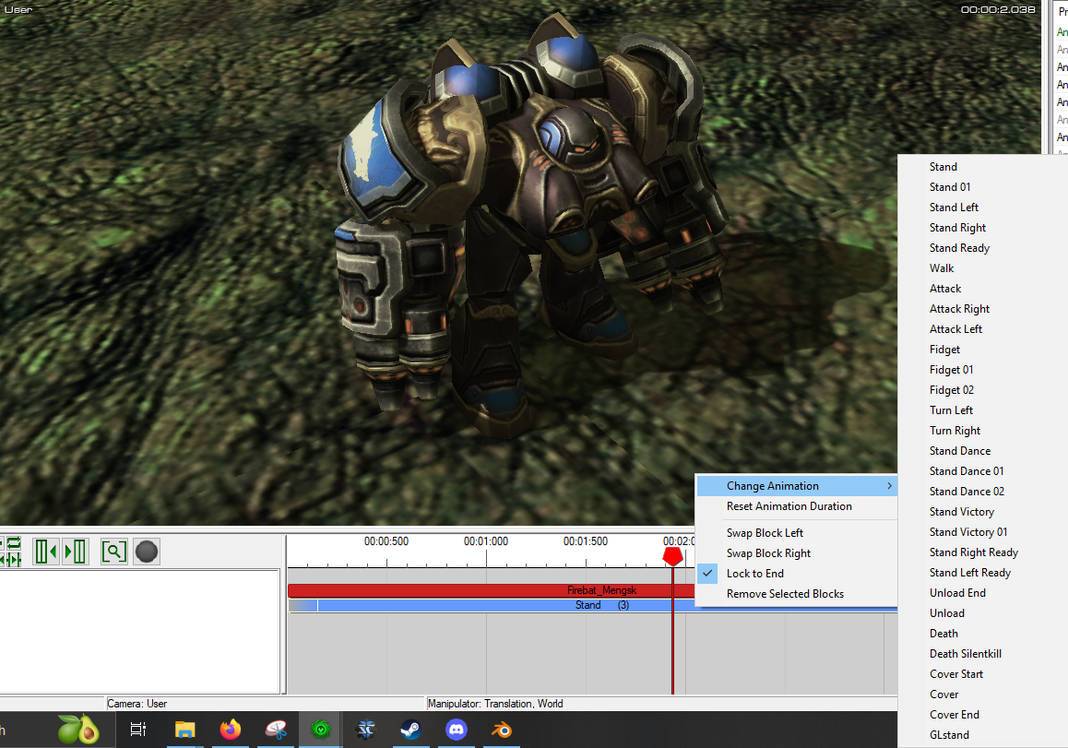
Task: Expand the Change Animation arrow
Action: 889,486
